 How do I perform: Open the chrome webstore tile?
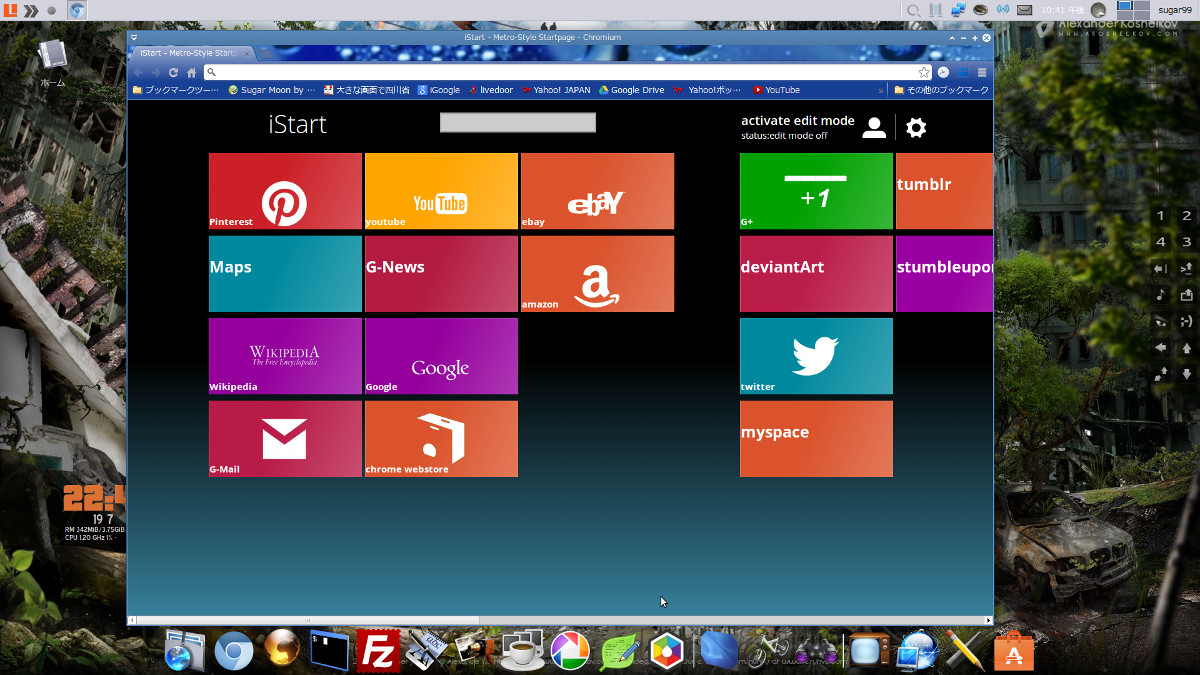441,439
